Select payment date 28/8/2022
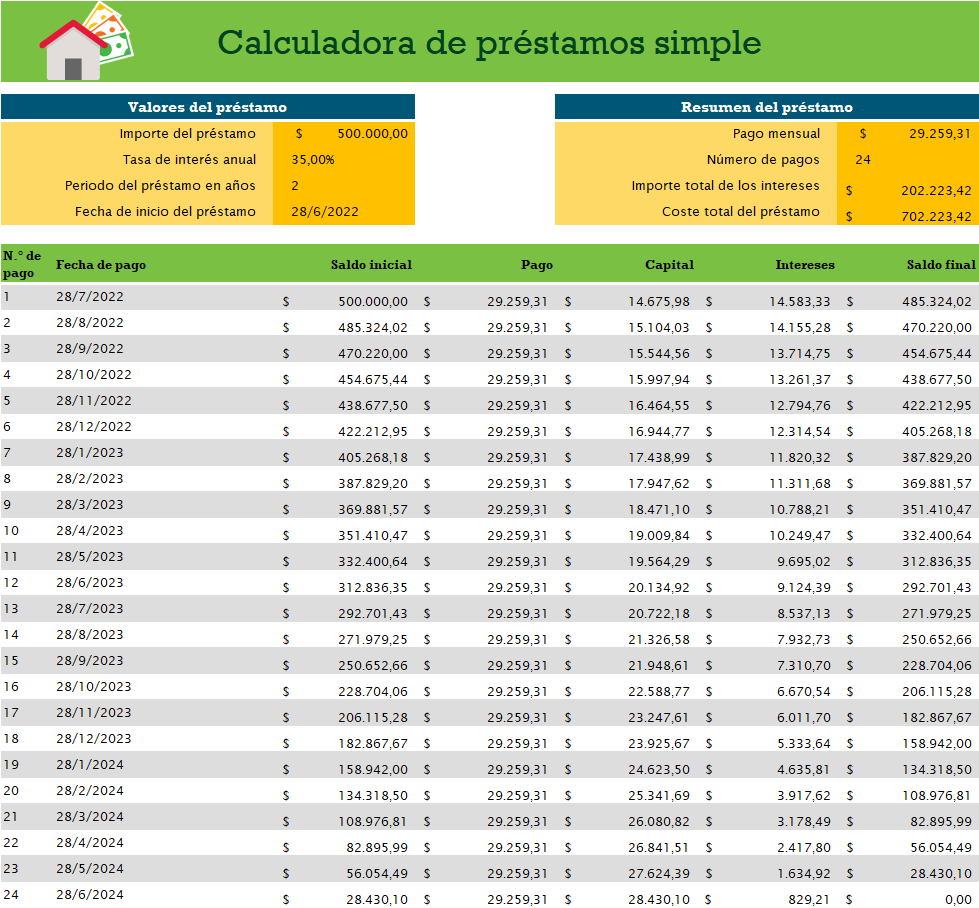The height and width of the screenshot is (908, 979). click(90, 323)
